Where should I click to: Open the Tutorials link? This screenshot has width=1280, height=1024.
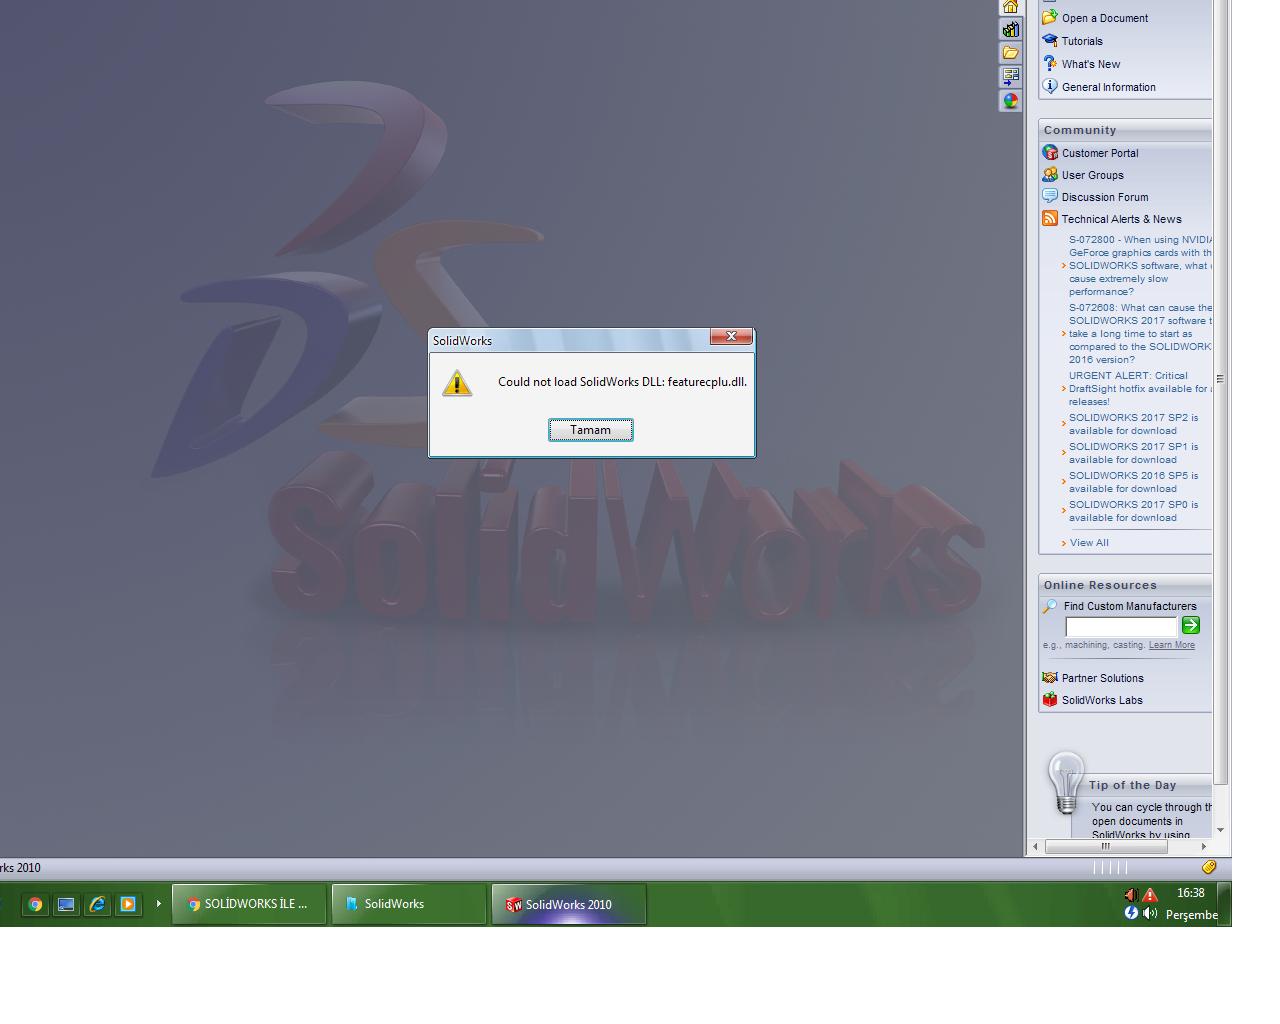[x=1082, y=41]
